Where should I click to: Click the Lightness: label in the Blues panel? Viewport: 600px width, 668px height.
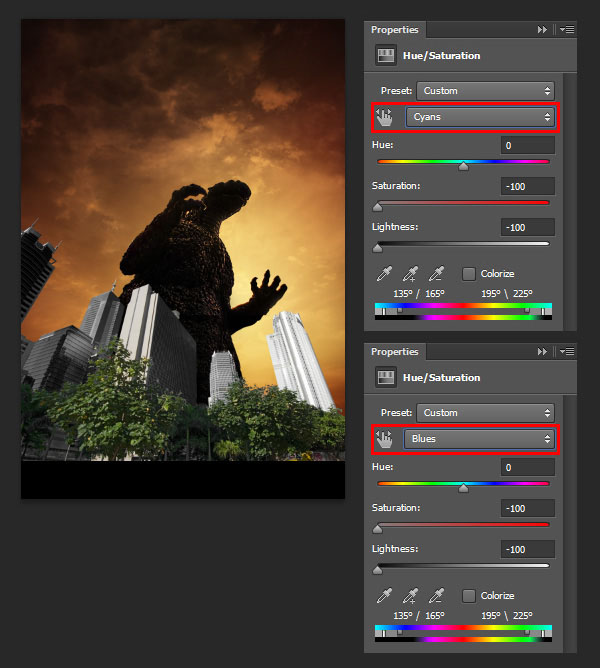(x=395, y=549)
